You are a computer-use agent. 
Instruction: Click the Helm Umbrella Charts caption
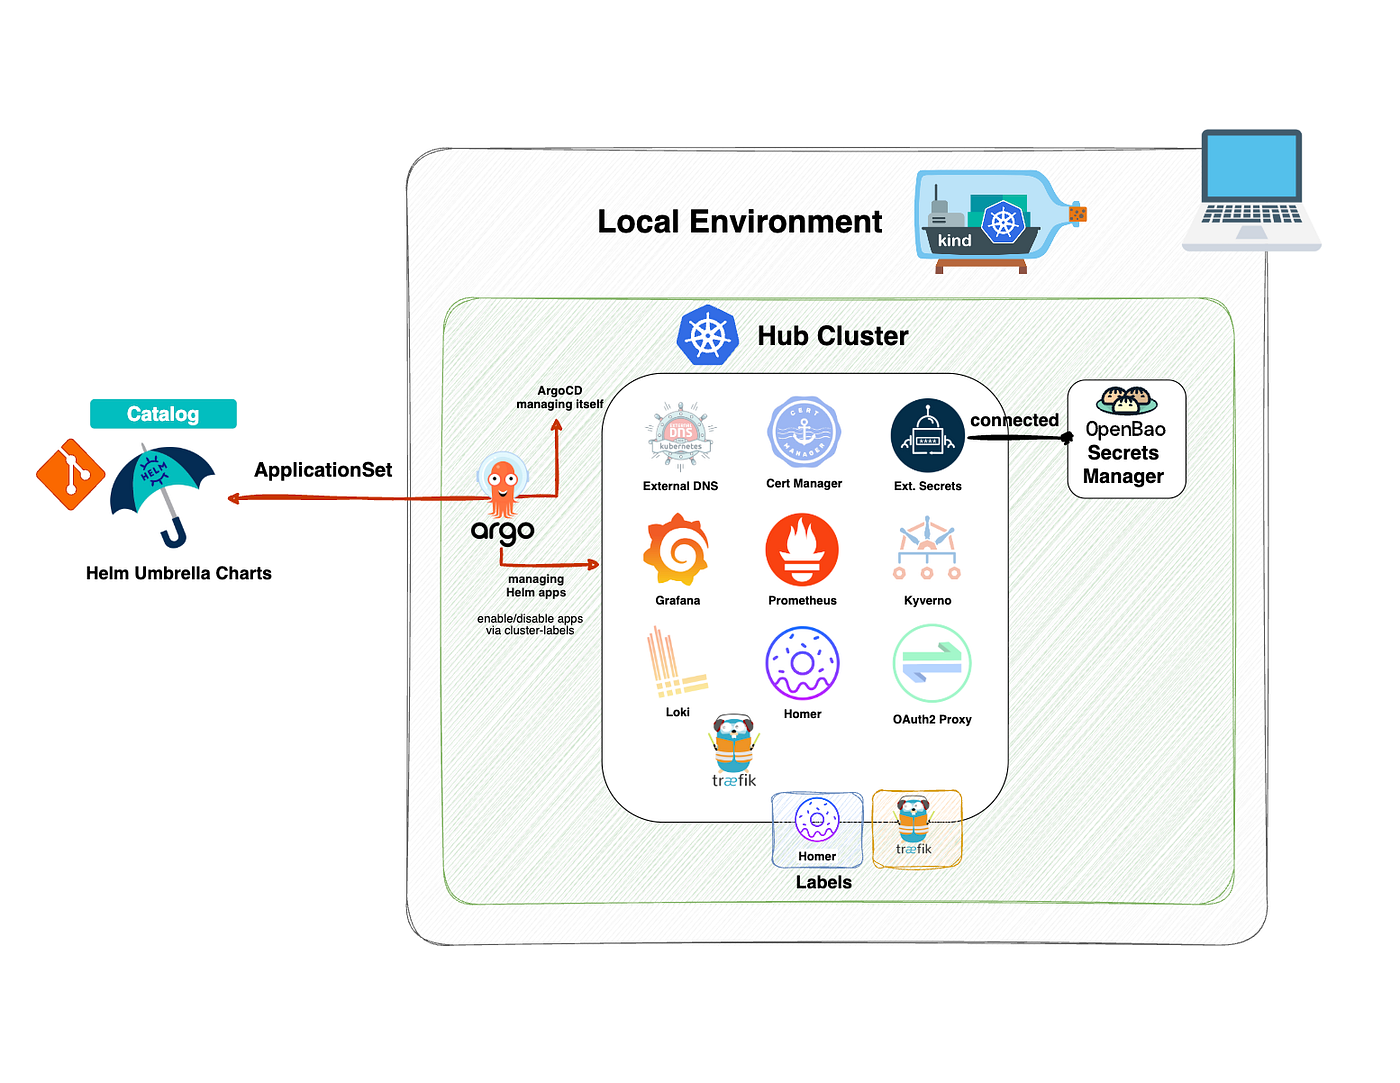pyautogui.click(x=179, y=573)
